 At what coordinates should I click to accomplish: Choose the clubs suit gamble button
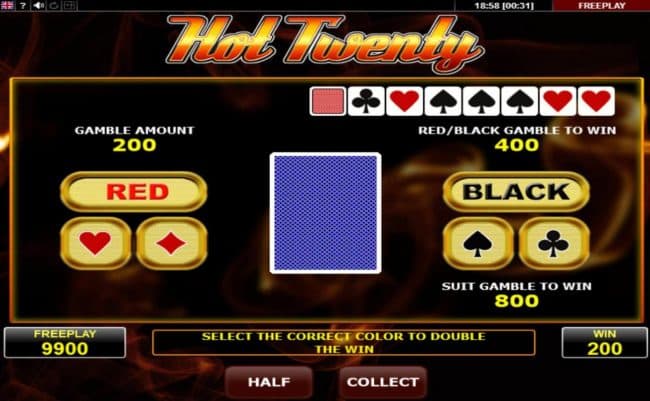coord(554,243)
